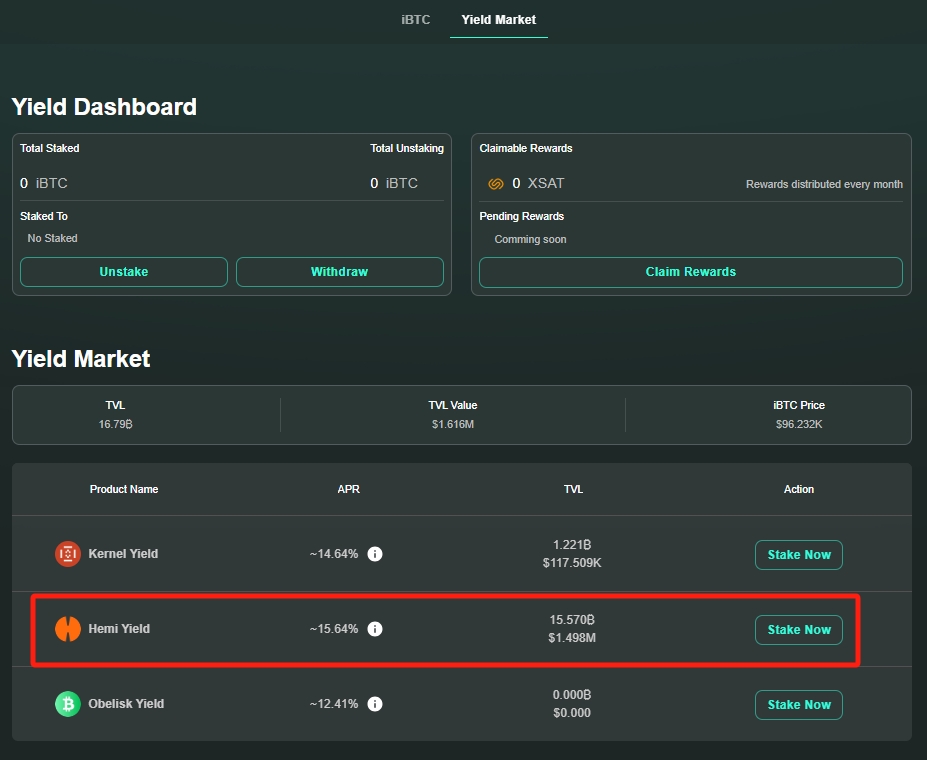This screenshot has height=760, width=927.
Task: Open the Hemi Yield APR info icon
Action: pos(375,629)
